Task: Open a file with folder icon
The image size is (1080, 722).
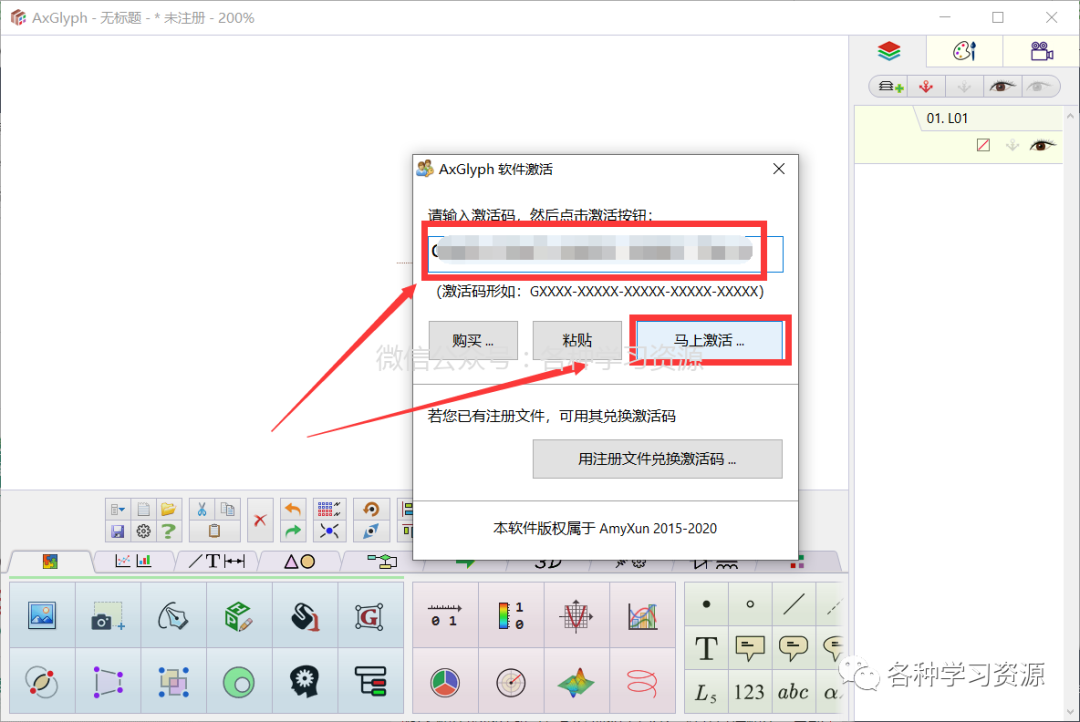Action: pos(168,510)
